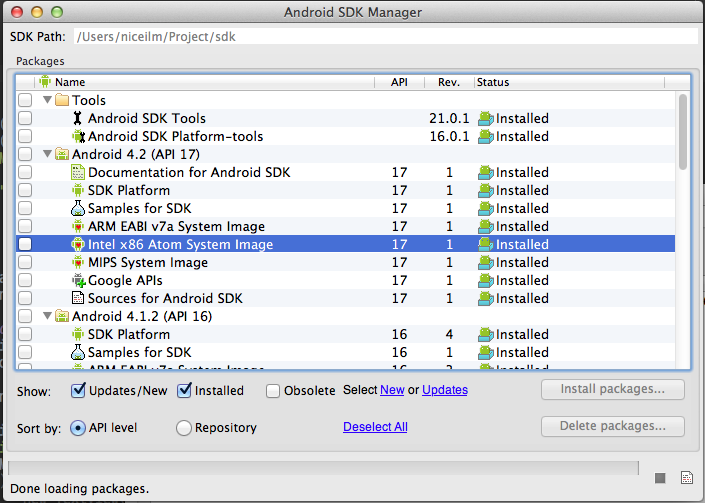705x503 pixels.
Task: Click the wrench icon for Android SDK Tools
Action: (x=78, y=118)
